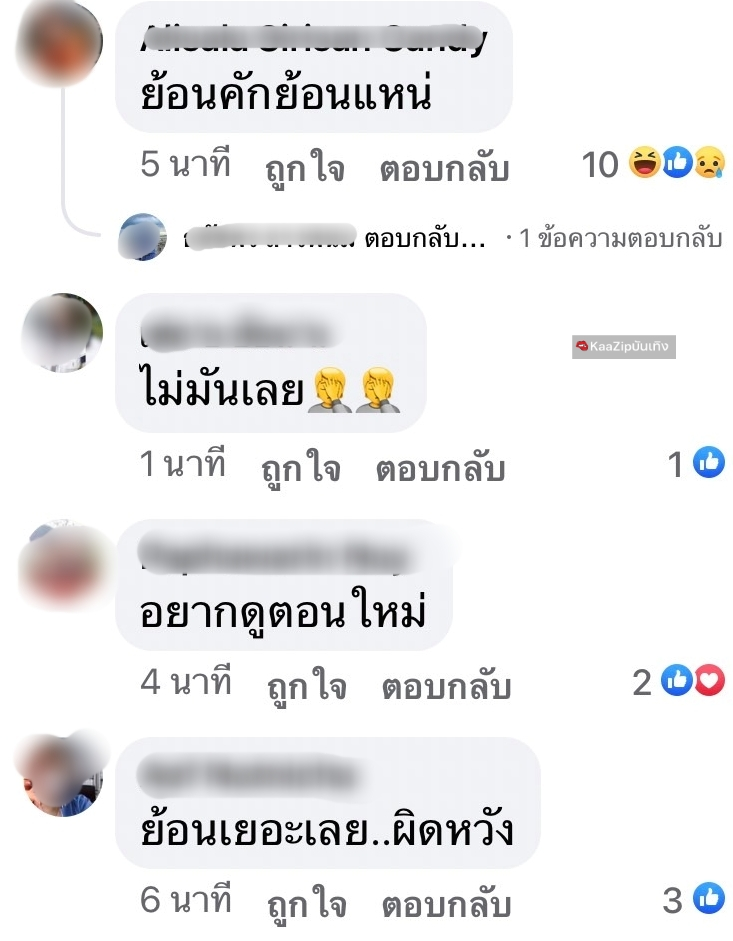Screen dimensions: 733x941
Task: Expand the 1 ข้อความตอบกลับ reply thread
Action: (620, 238)
